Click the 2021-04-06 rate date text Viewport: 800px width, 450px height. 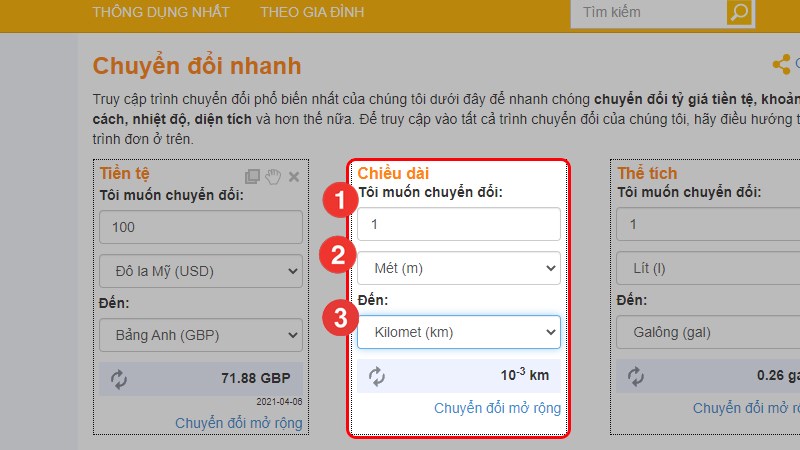point(279,402)
